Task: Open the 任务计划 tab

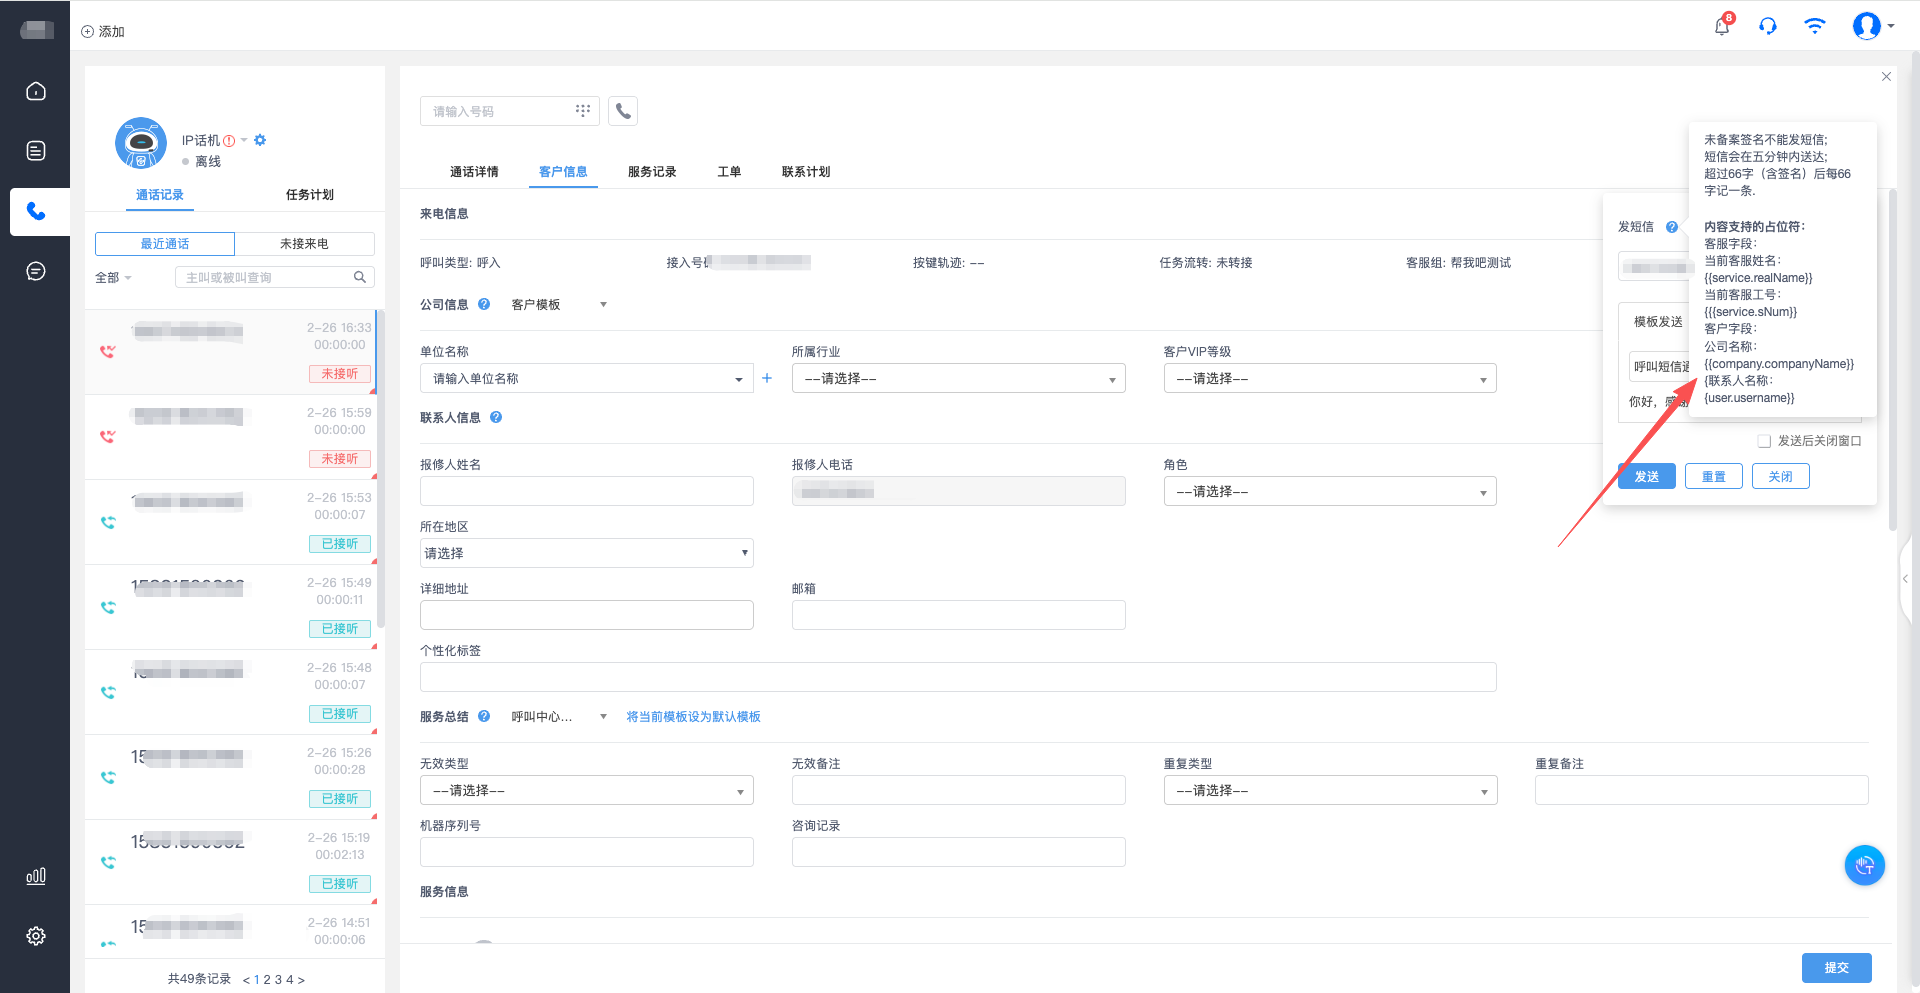Action: pos(310,195)
